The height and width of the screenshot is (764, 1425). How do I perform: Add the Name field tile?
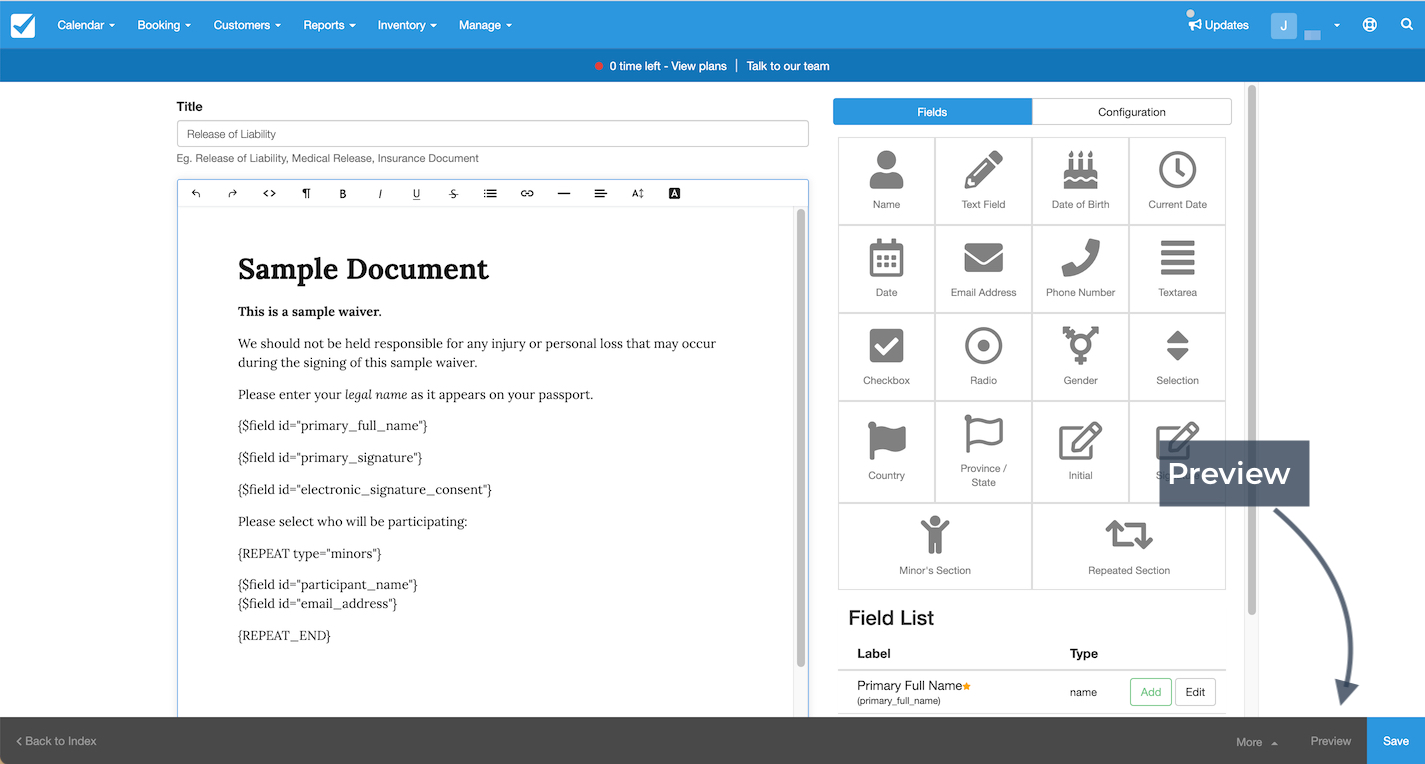886,181
